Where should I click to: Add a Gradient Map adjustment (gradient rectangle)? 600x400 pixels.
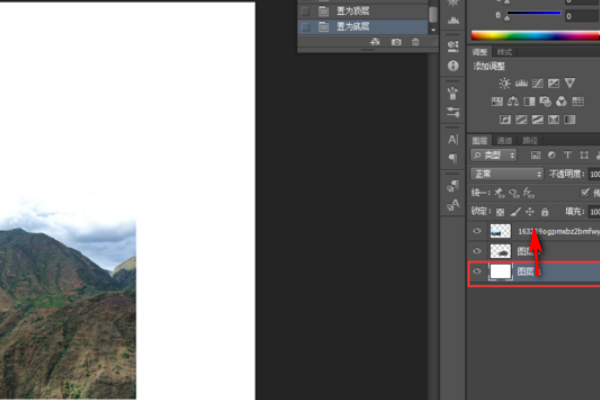[x=570, y=120]
